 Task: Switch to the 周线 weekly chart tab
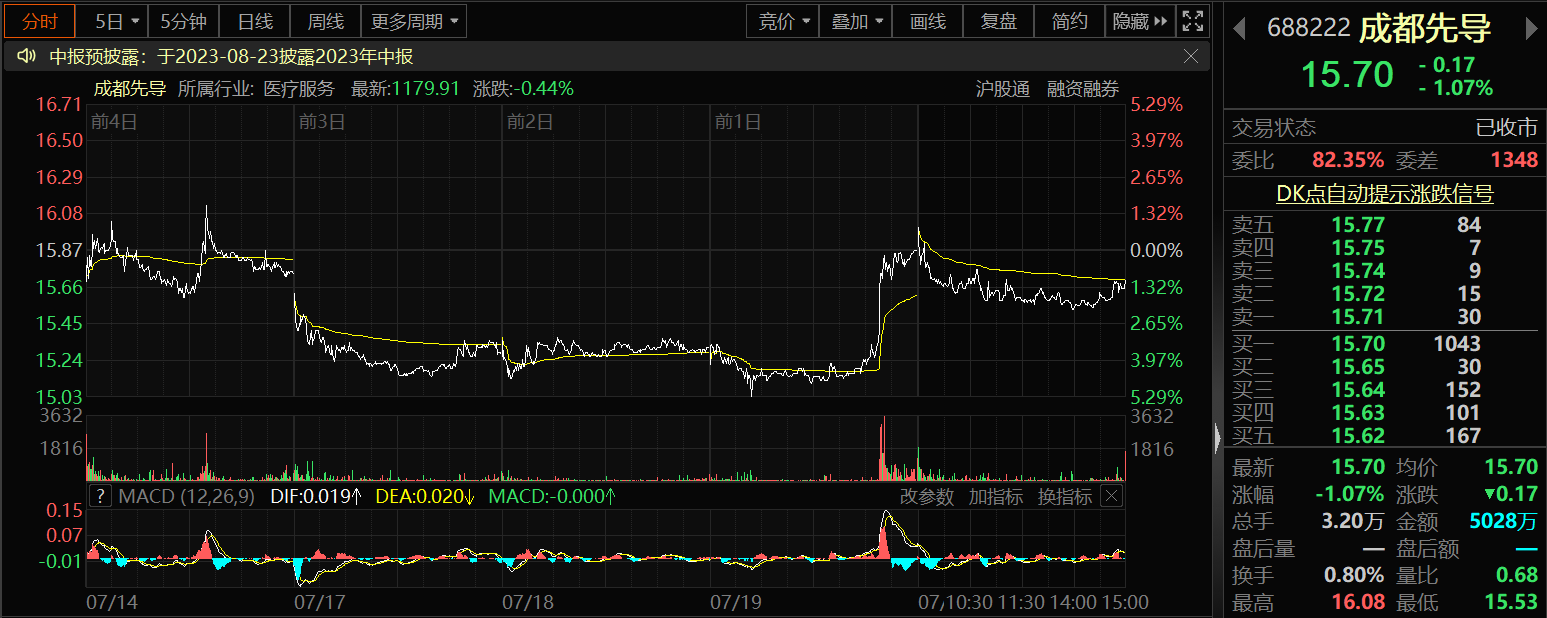(x=325, y=21)
